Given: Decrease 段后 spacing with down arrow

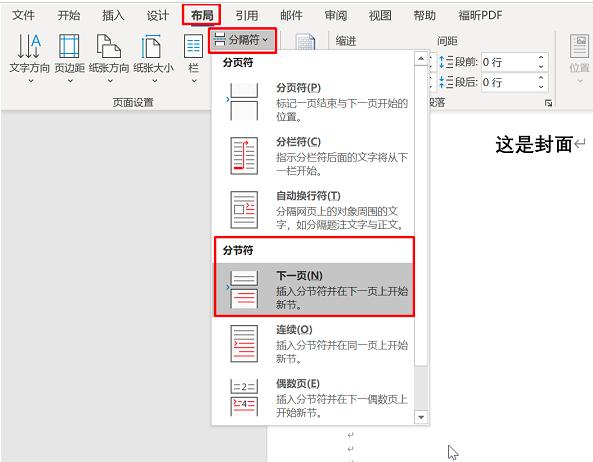Looking at the screenshot, I should [x=541, y=87].
